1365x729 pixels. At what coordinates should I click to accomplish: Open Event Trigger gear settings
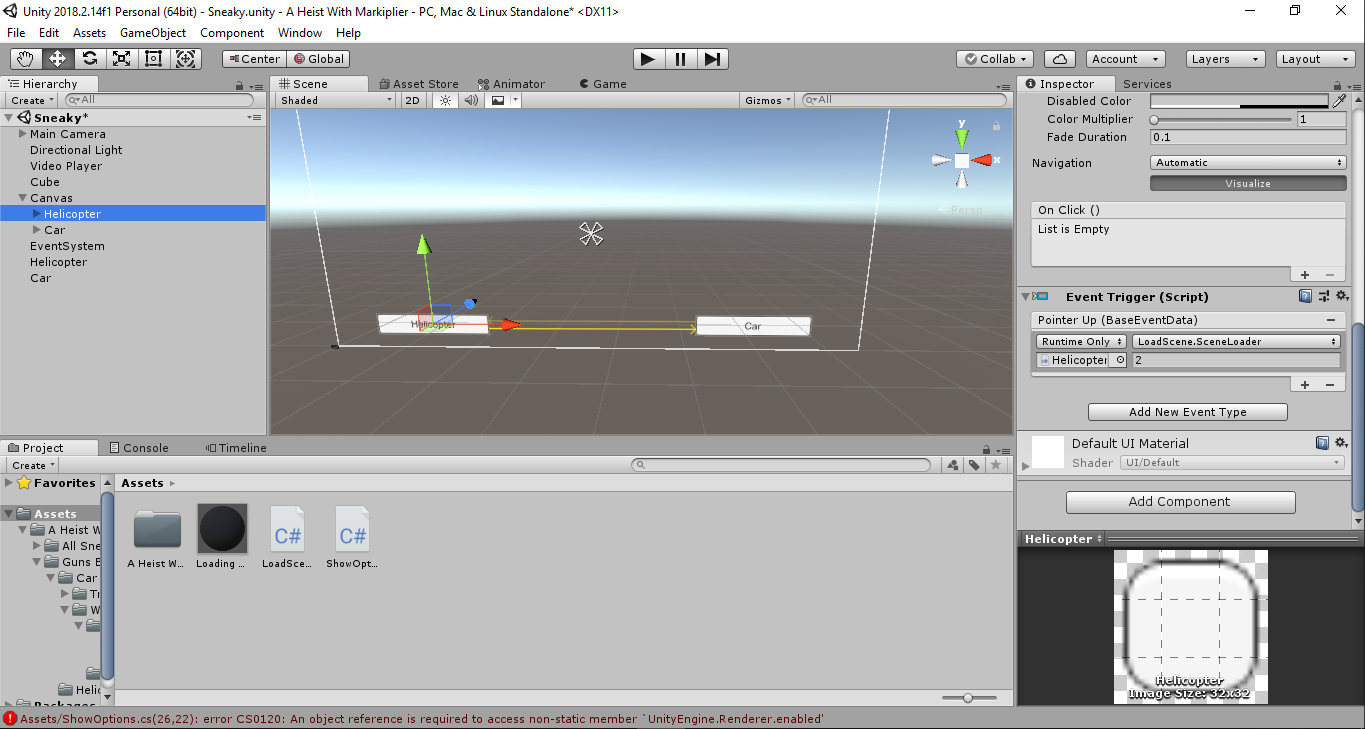point(1340,297)
